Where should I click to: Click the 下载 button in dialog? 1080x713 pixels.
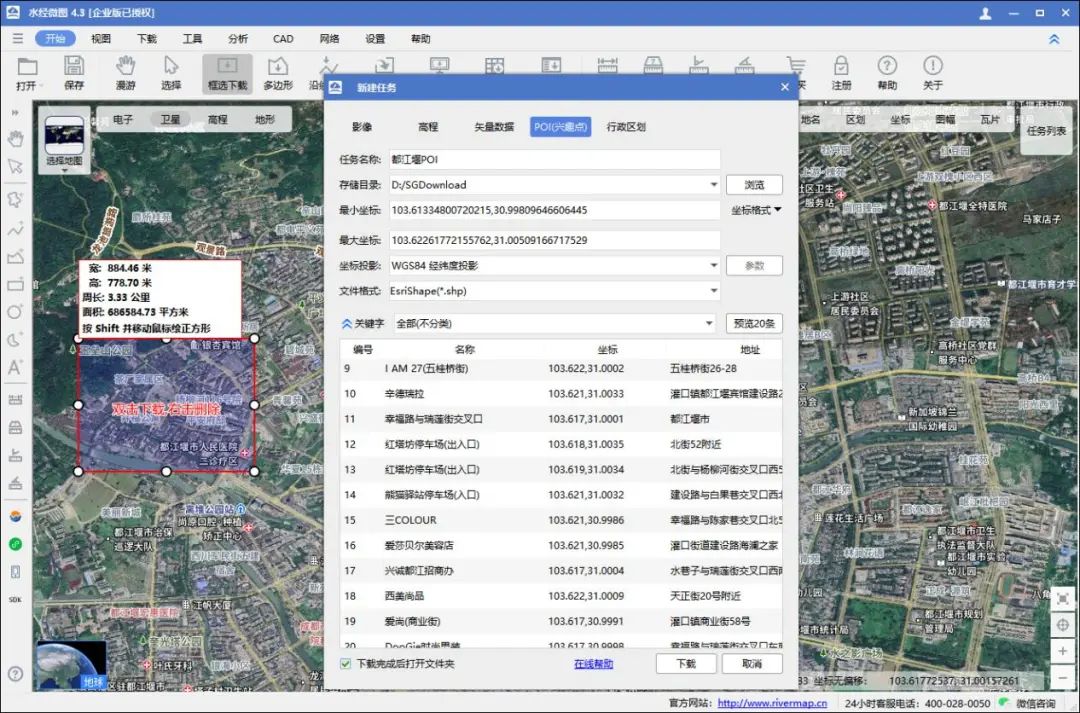[x=686, y=663]
